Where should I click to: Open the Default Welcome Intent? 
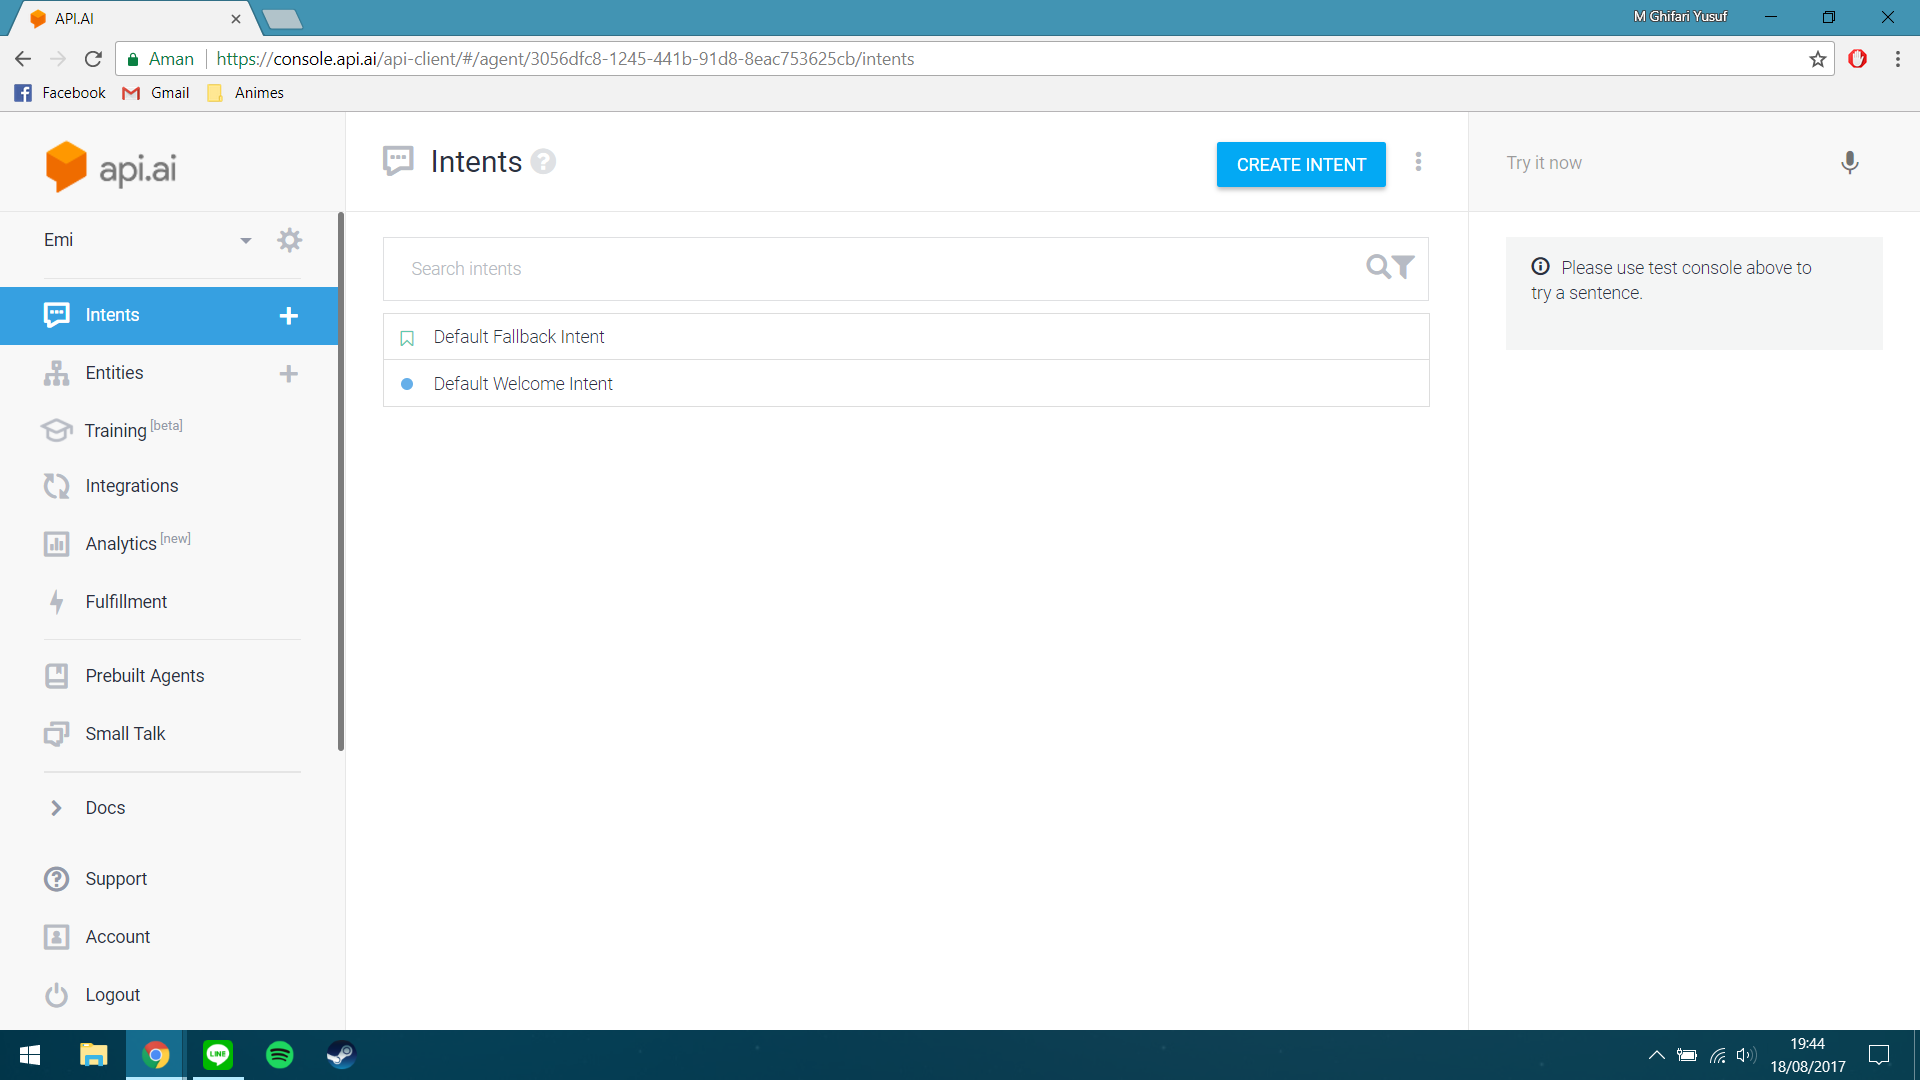tap(523, 384)
